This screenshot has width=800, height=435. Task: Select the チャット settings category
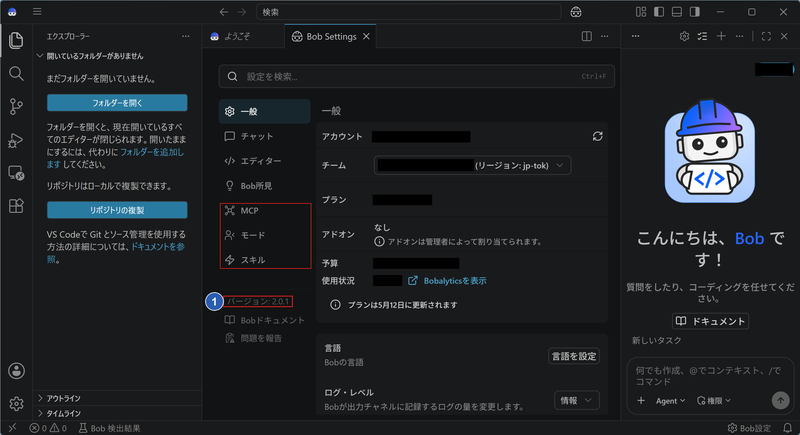point(264,136)
